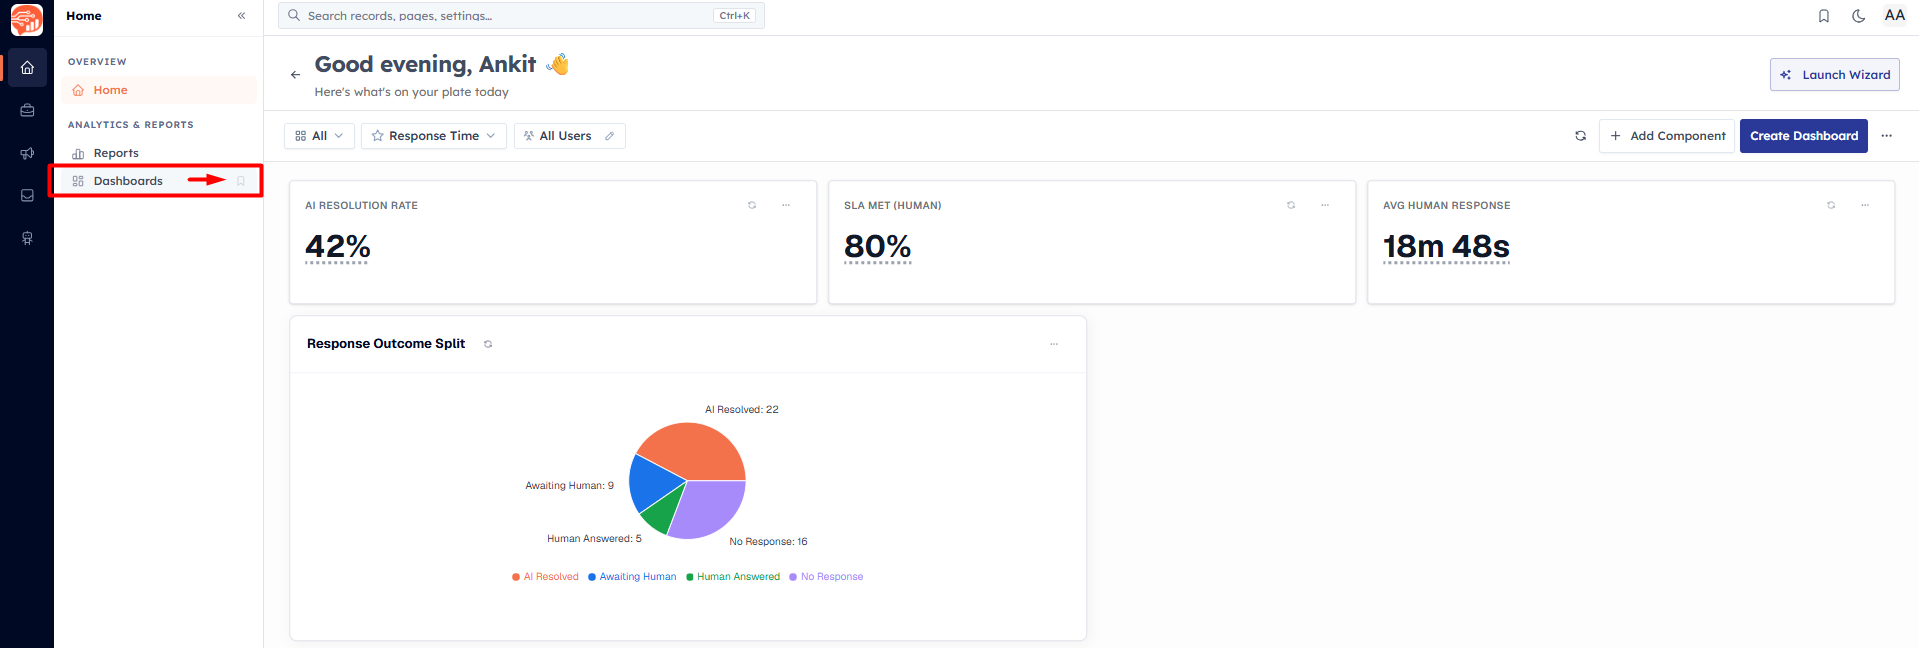Open the inbox icon in left rail
Viewport: 1919px width, 648px height.
(27, 196)
